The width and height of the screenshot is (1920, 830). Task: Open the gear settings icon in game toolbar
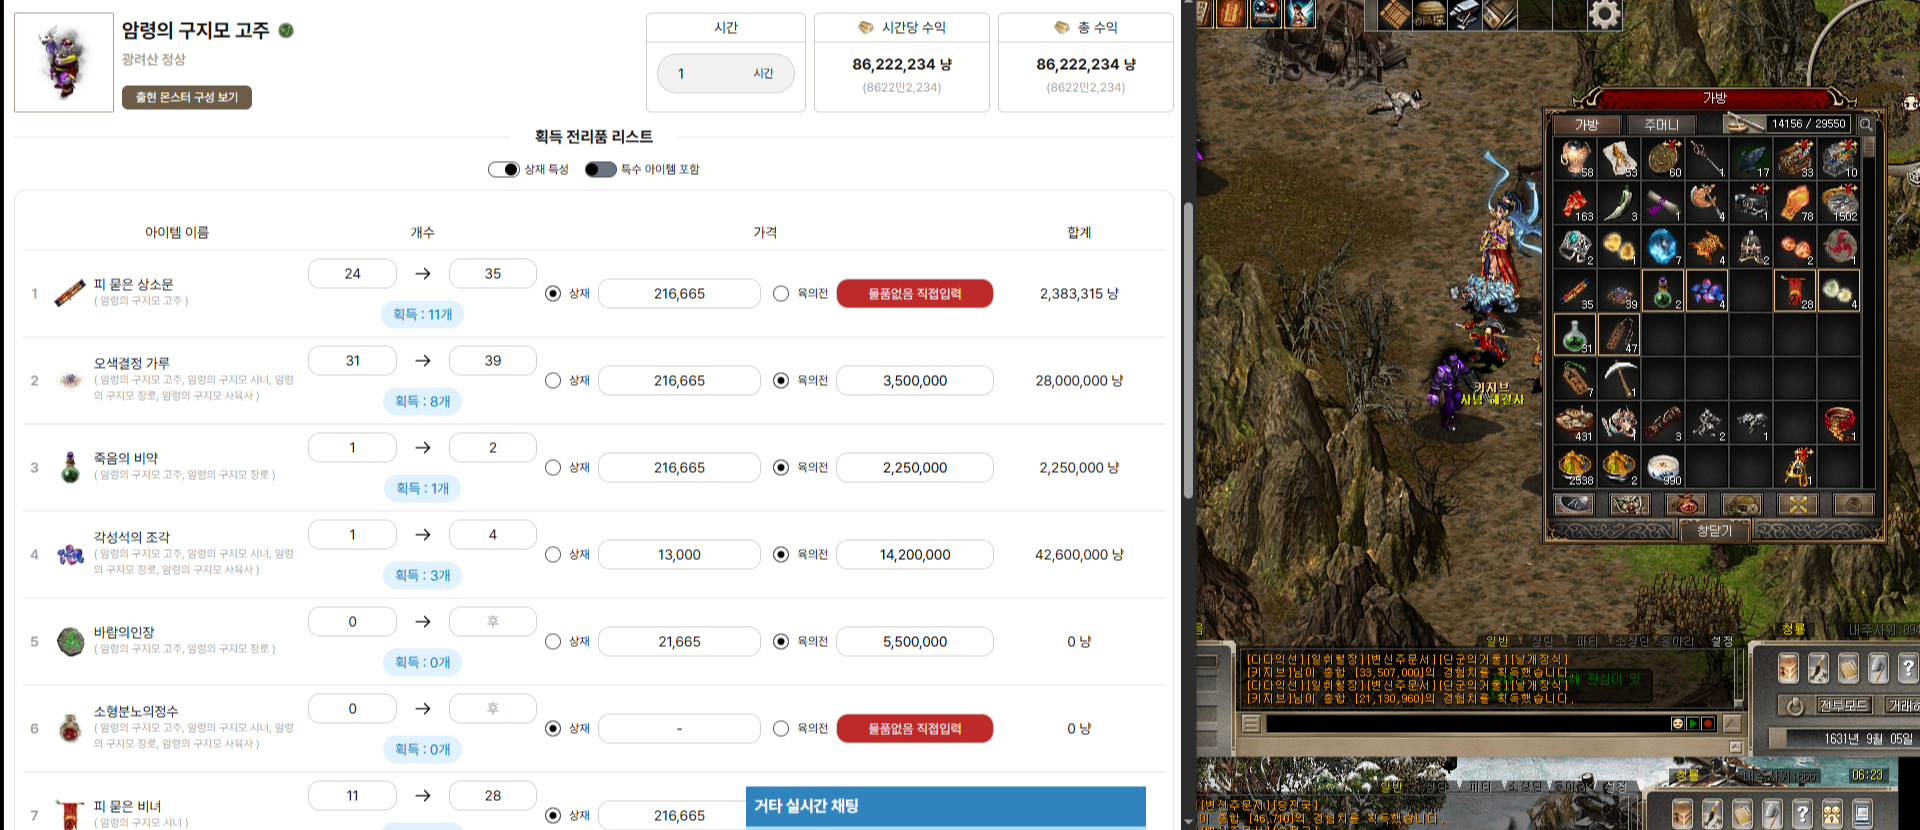click(1605, 14)
